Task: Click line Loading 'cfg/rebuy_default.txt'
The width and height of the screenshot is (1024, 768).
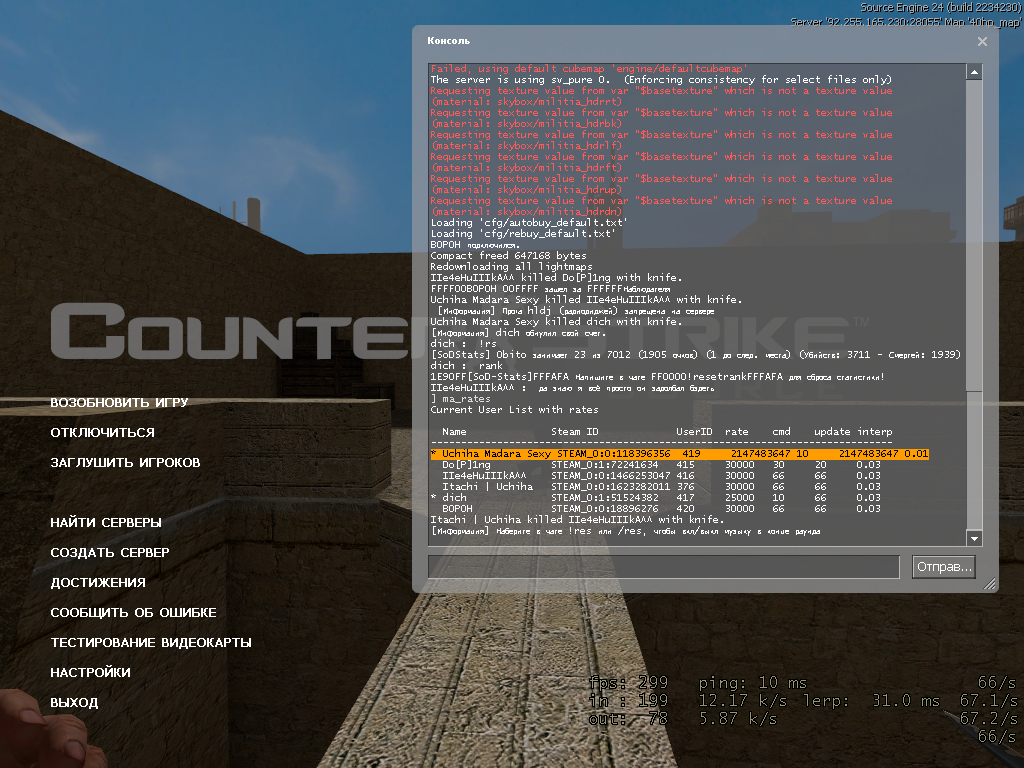Action: tap(523, 234)
